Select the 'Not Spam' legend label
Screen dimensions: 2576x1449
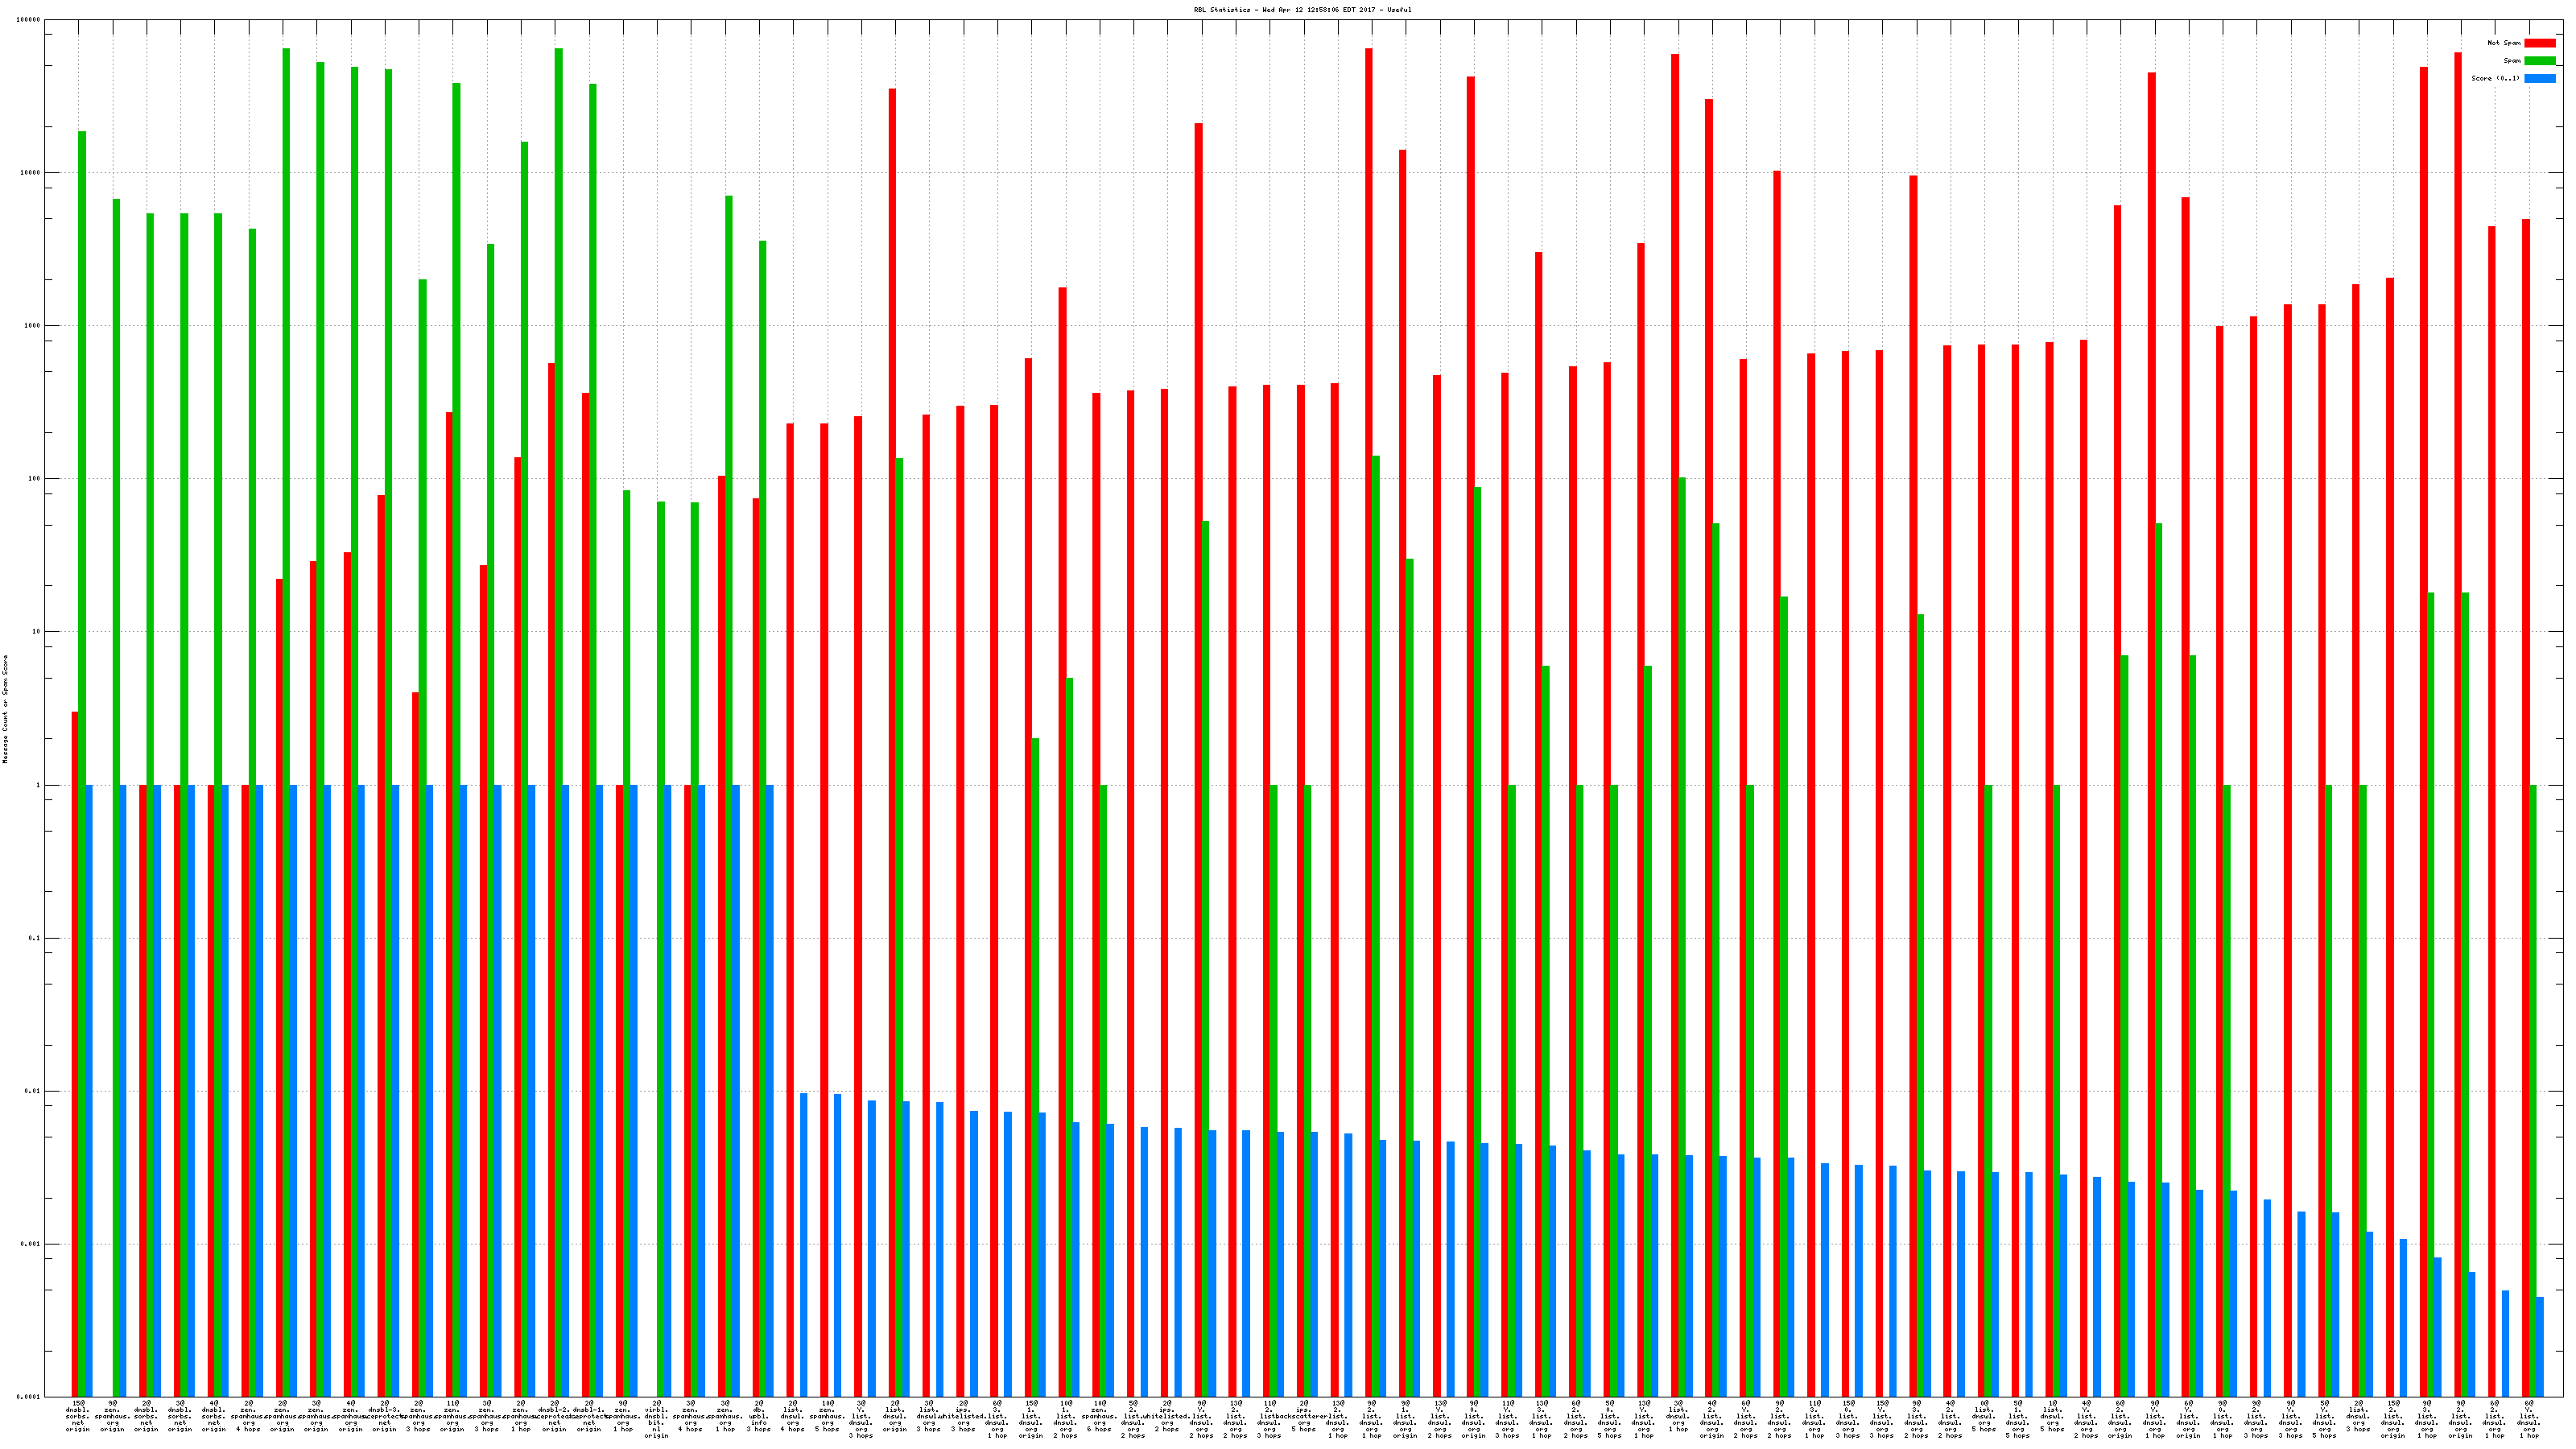coord(2504,43)
